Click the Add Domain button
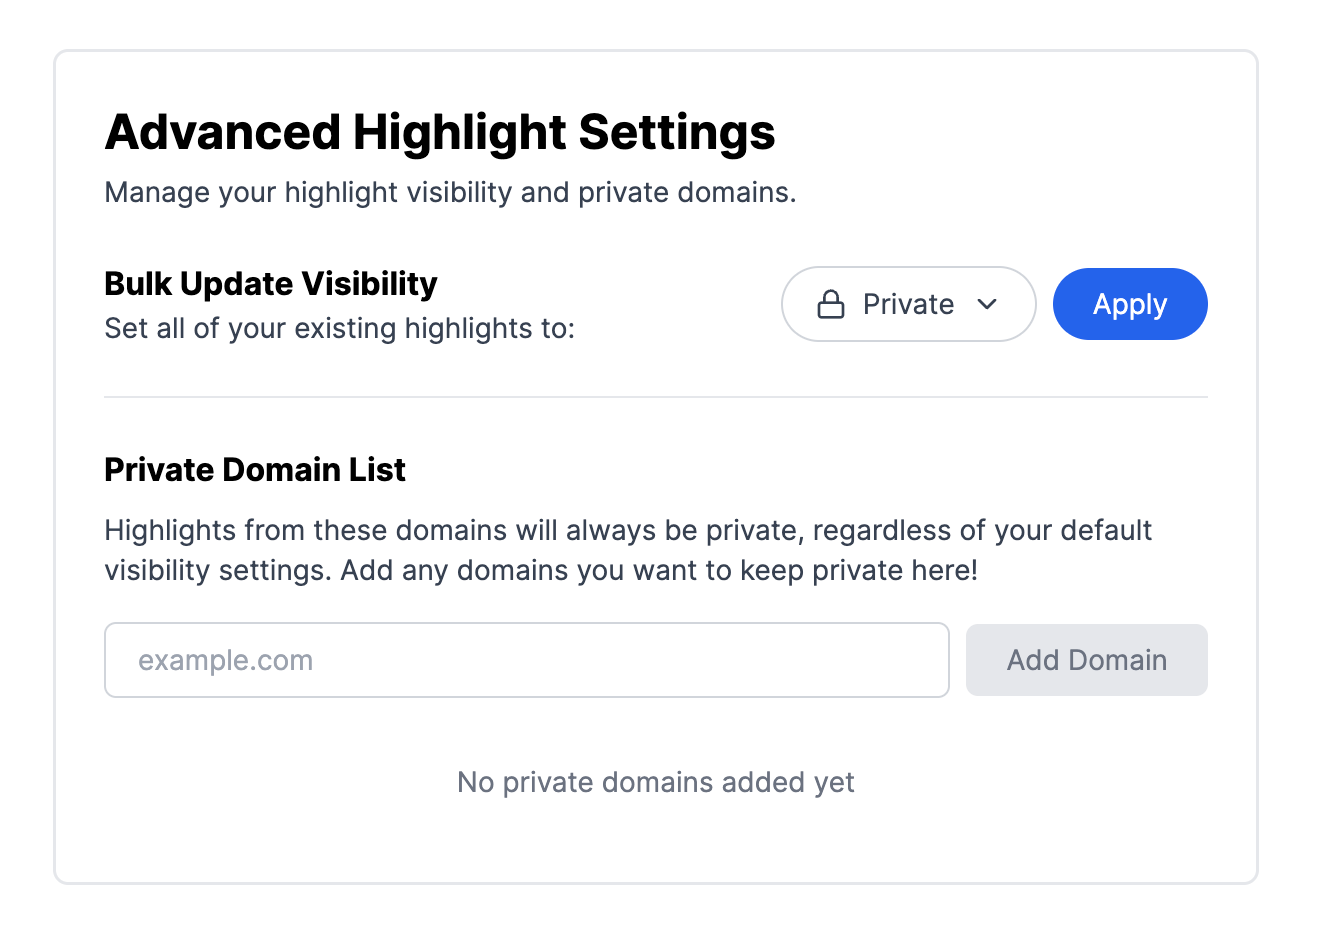 click(1086, 660)
